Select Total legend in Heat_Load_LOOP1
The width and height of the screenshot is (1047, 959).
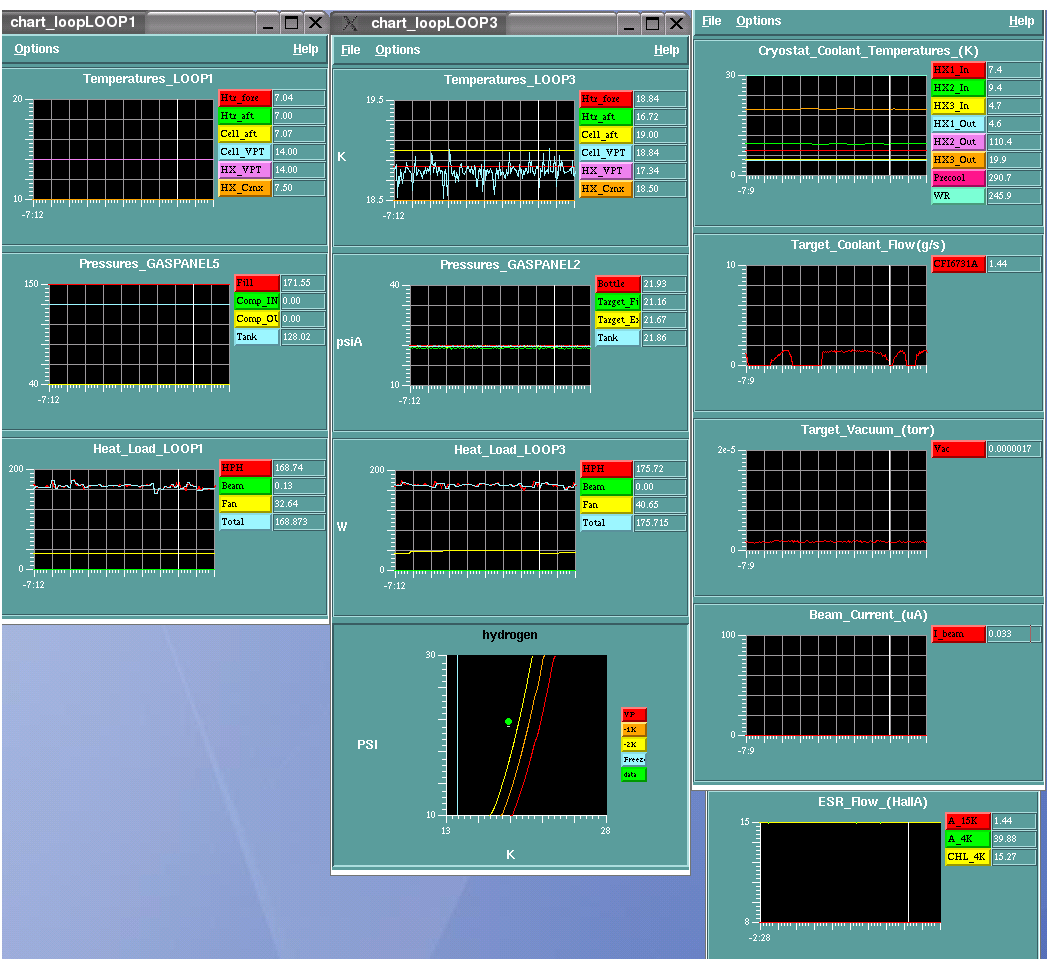tap(245, 522)
